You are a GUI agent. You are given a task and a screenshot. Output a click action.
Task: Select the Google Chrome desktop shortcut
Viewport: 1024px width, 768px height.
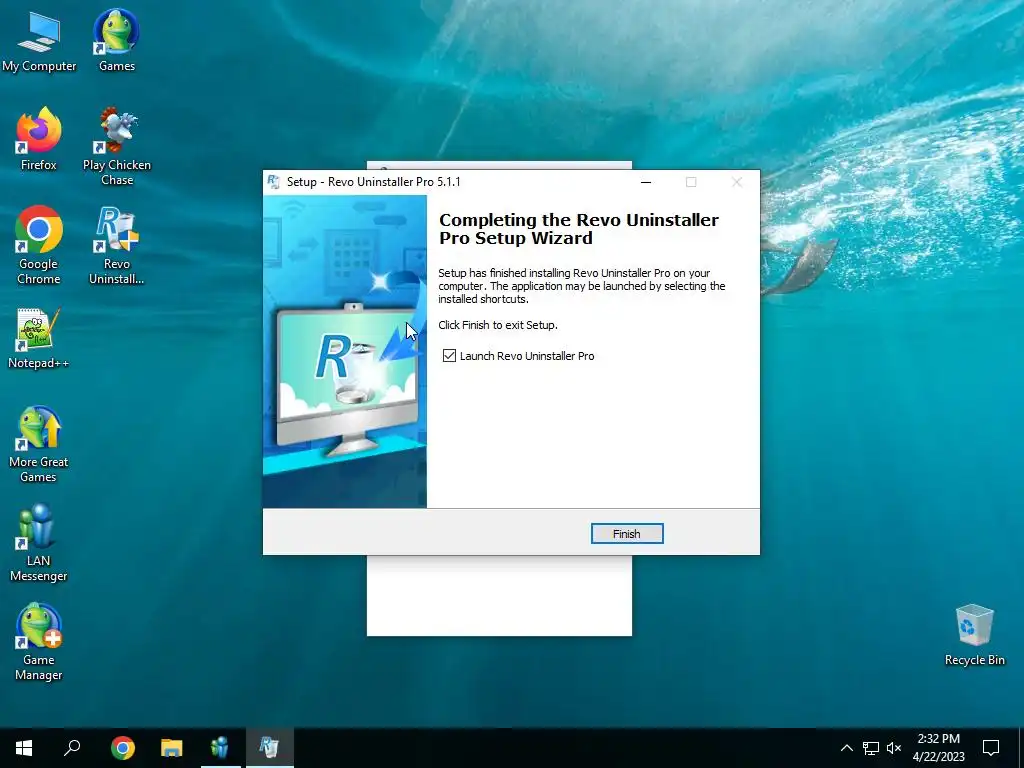pos(39,245)
